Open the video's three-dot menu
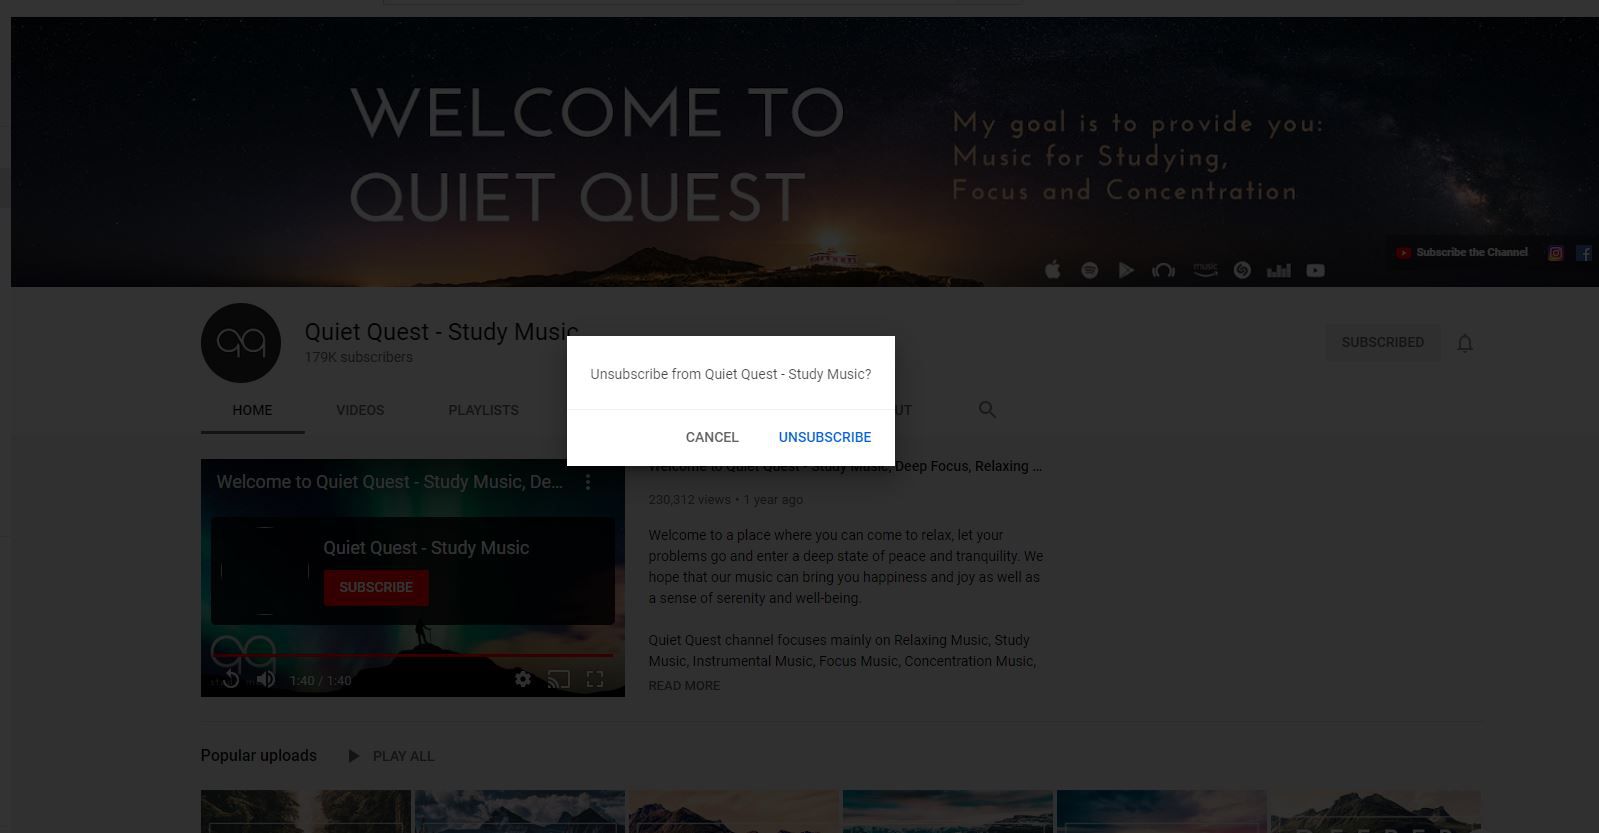 (x=588, y=482)
